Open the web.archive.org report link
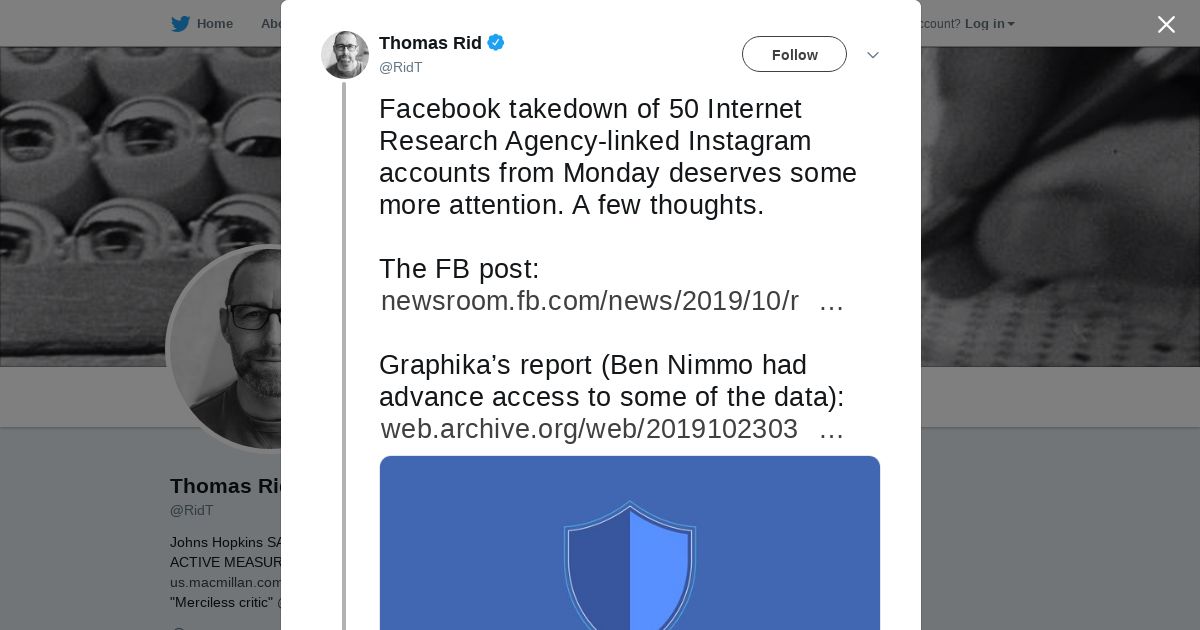Viewport: 1200px width, 630px height. [x=612, y=429]
